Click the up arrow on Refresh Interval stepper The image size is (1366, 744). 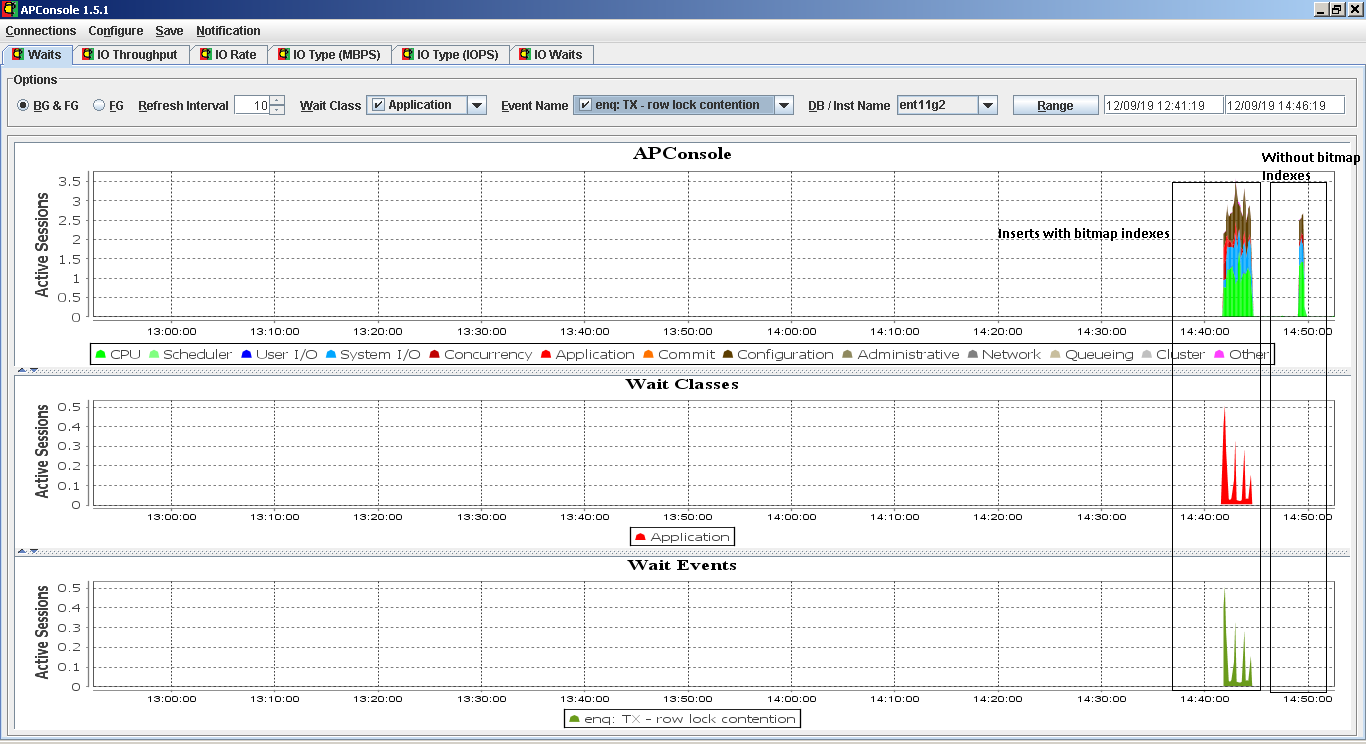tap(277, 100)
